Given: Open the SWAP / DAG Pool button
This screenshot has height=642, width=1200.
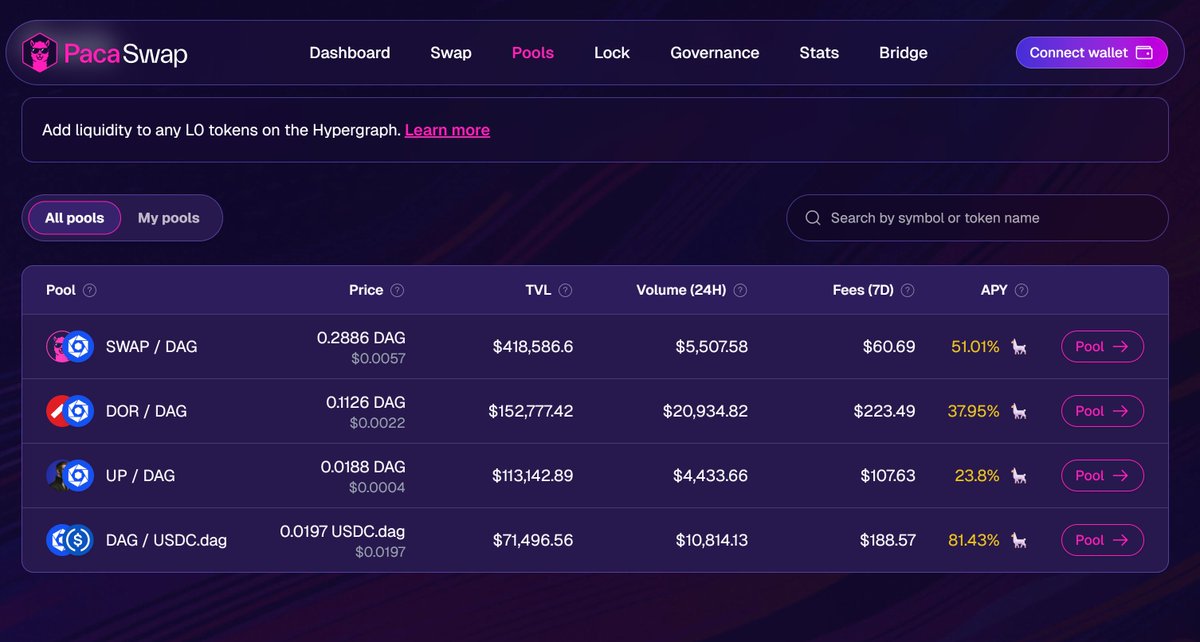Looking at the screenshot, I should [1102, 347].
